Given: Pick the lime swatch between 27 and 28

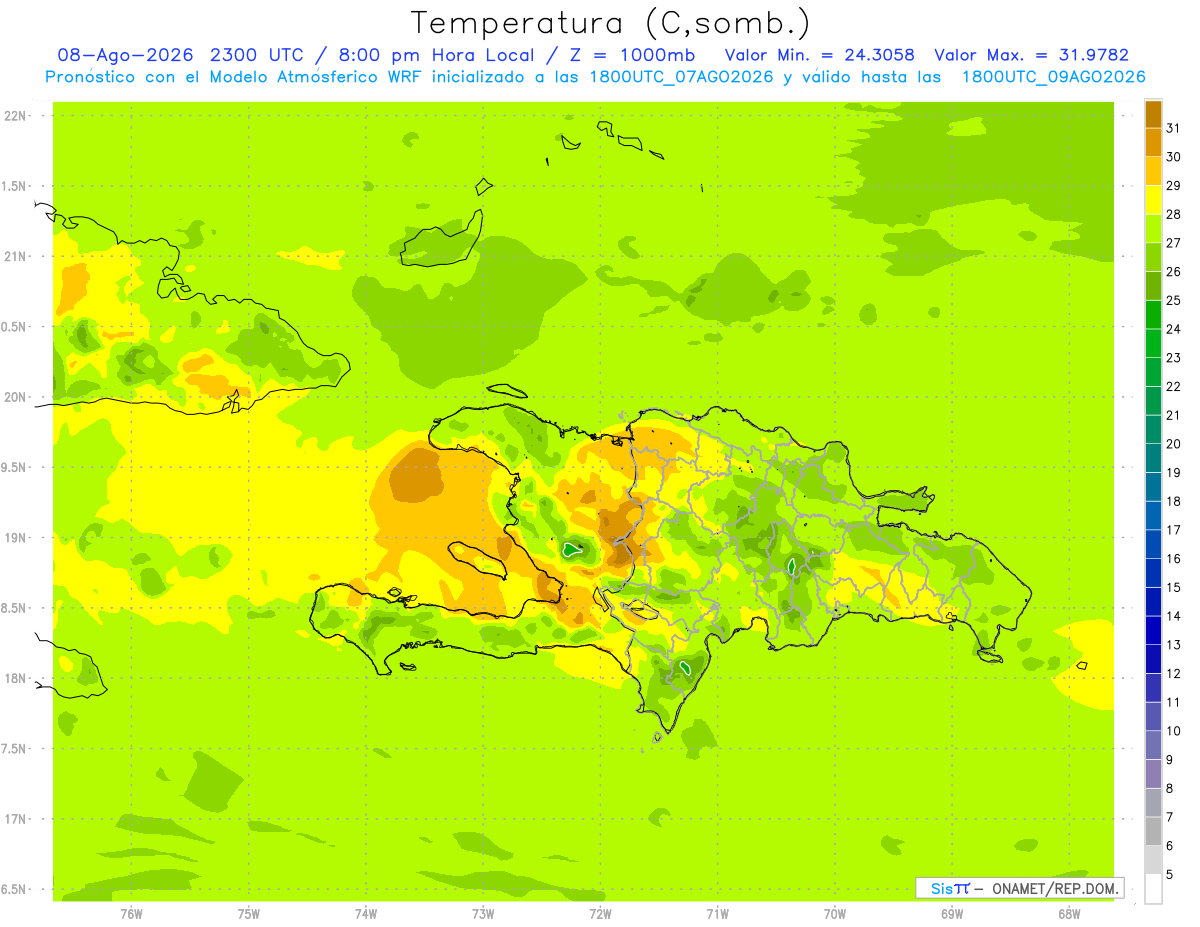Looking at the screenshot, I should pos(1154,228).
